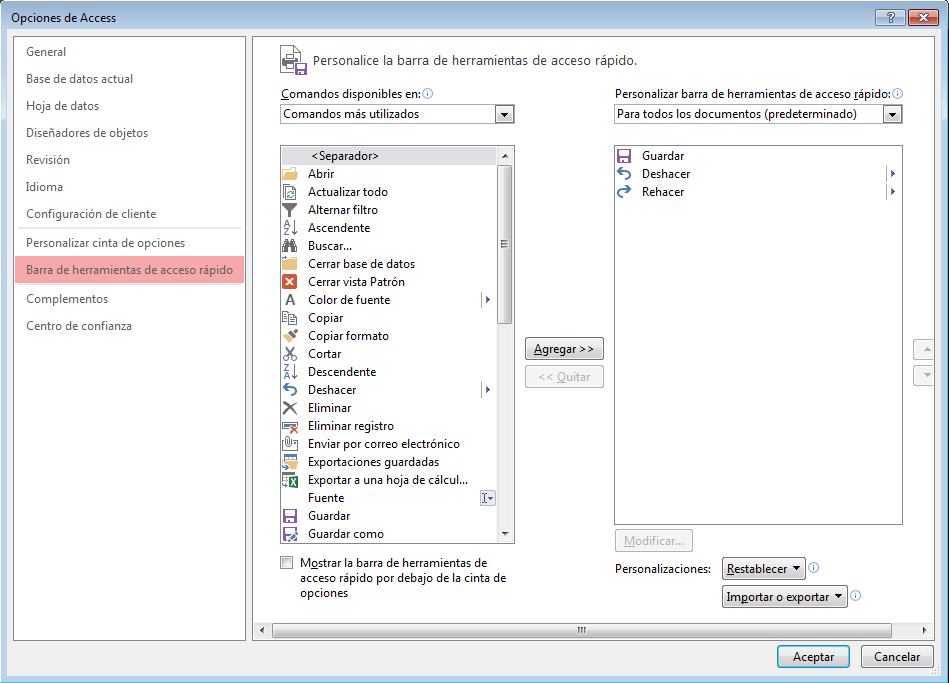Switch to Centro de confianza section

79,326
